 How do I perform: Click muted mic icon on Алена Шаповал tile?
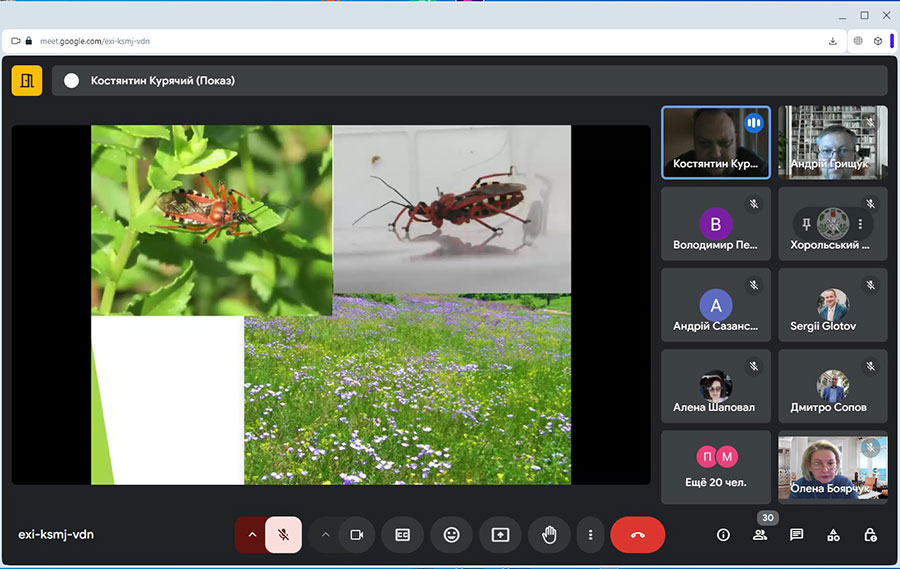[754, 366]
